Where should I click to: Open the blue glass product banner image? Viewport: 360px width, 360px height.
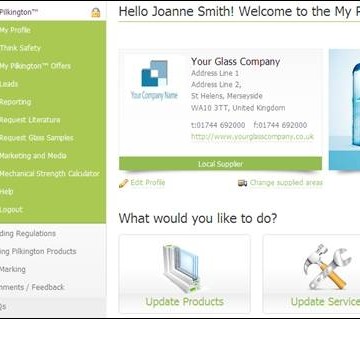344,110
